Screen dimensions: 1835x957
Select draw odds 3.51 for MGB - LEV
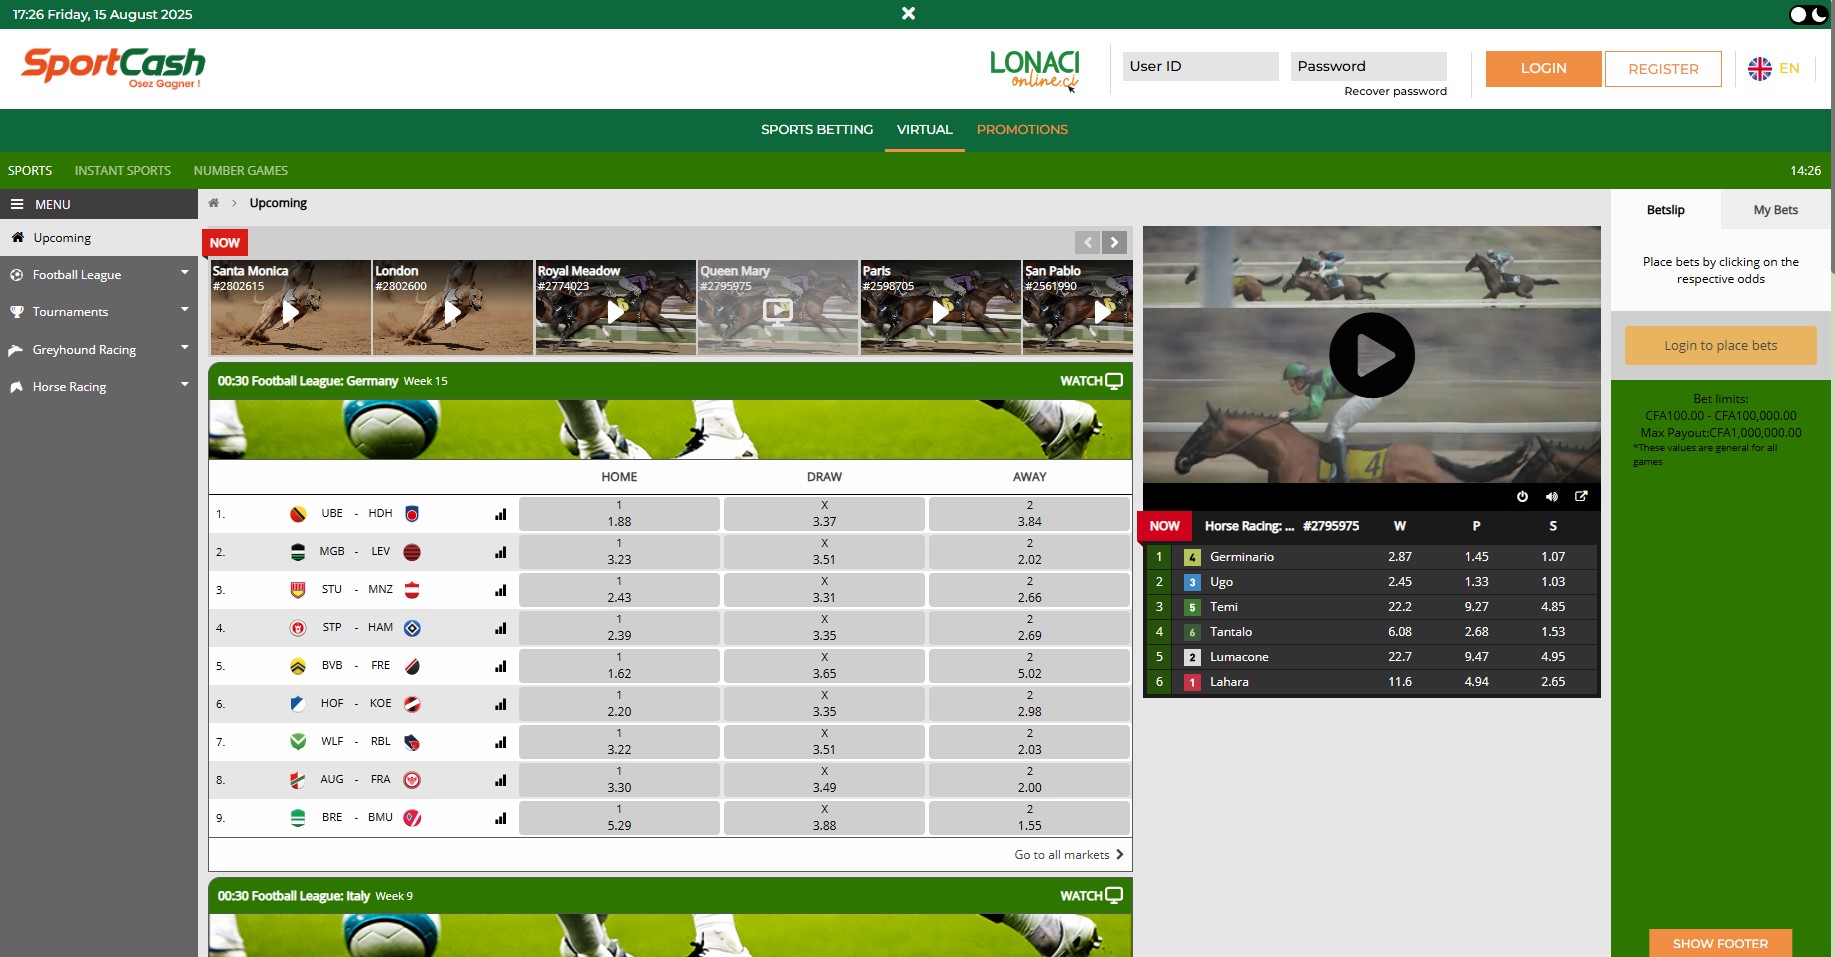[x=824, y=552]
